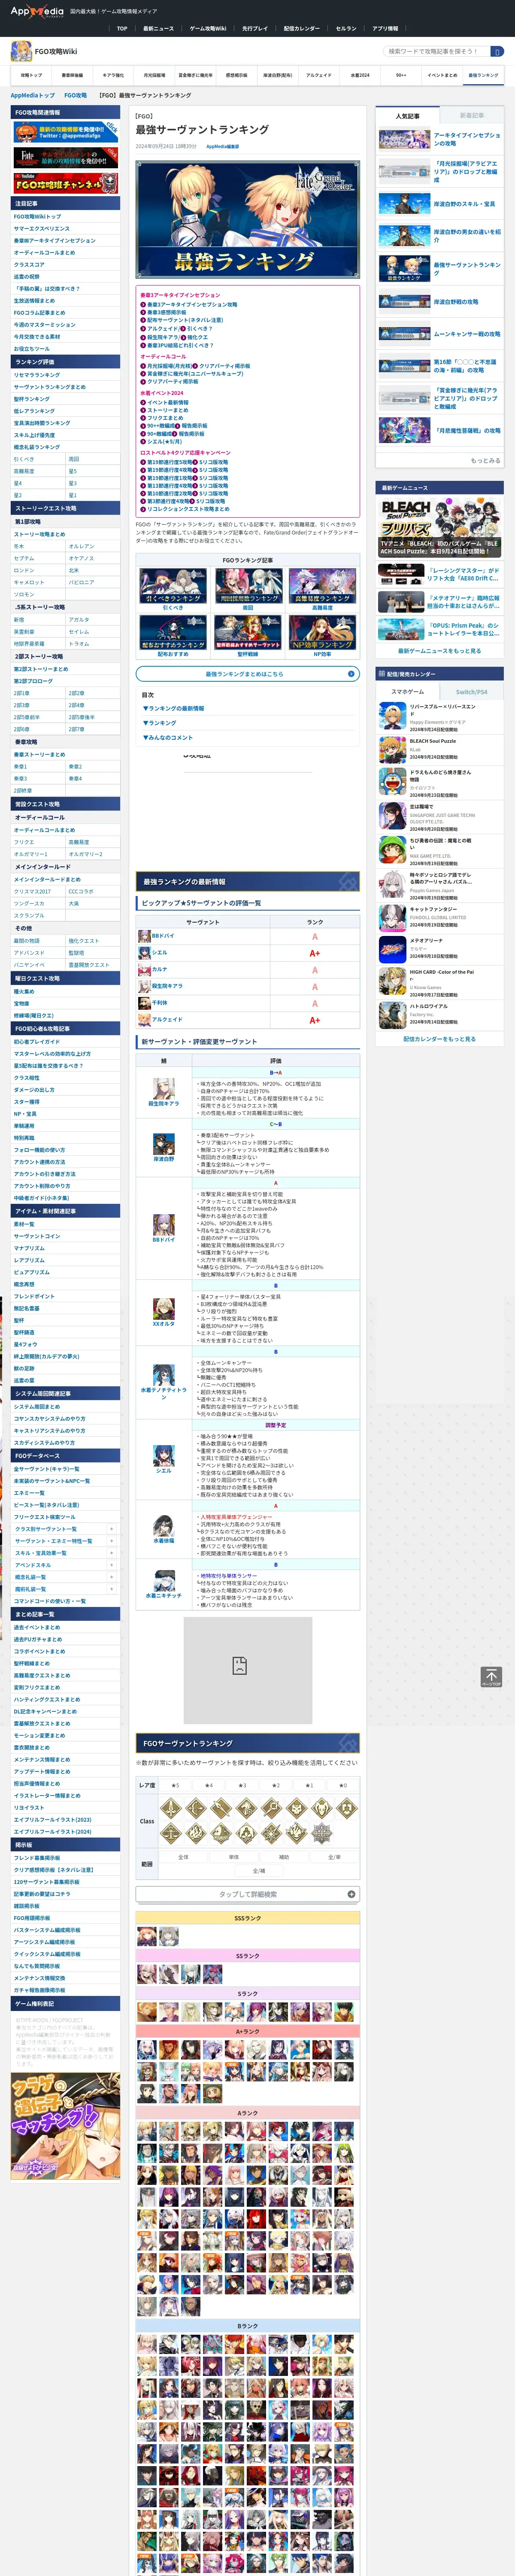Expand スキル・宝具効果一覧 plus button

(111, 1553)
